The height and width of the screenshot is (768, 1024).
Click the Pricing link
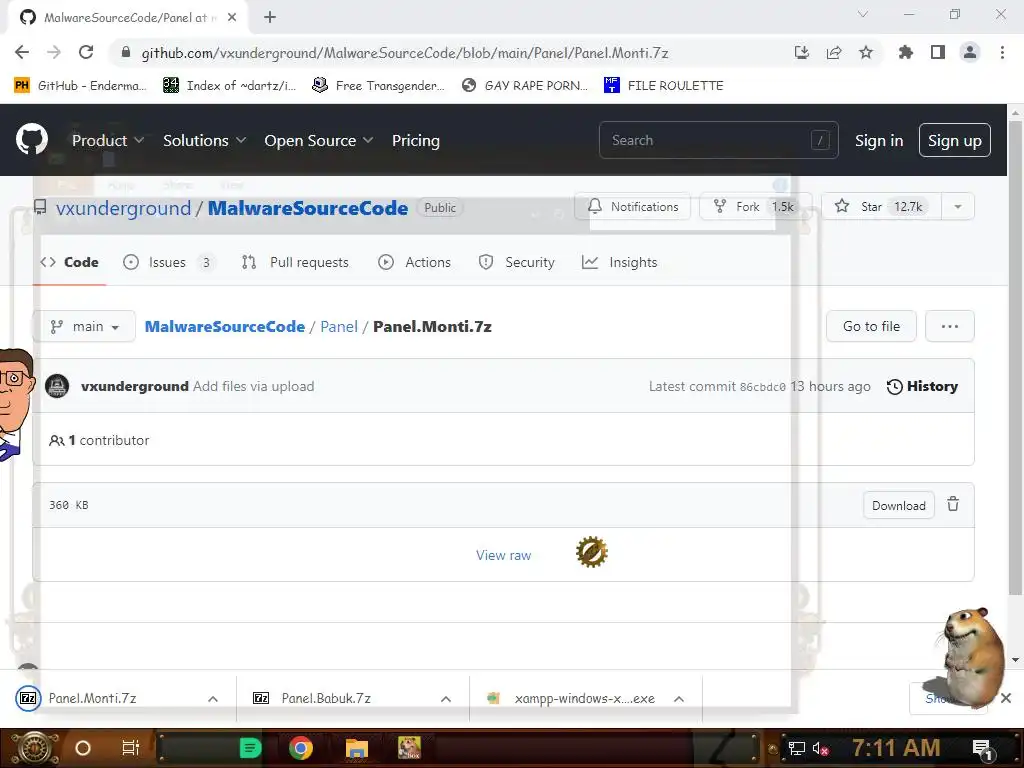point(415,140)
